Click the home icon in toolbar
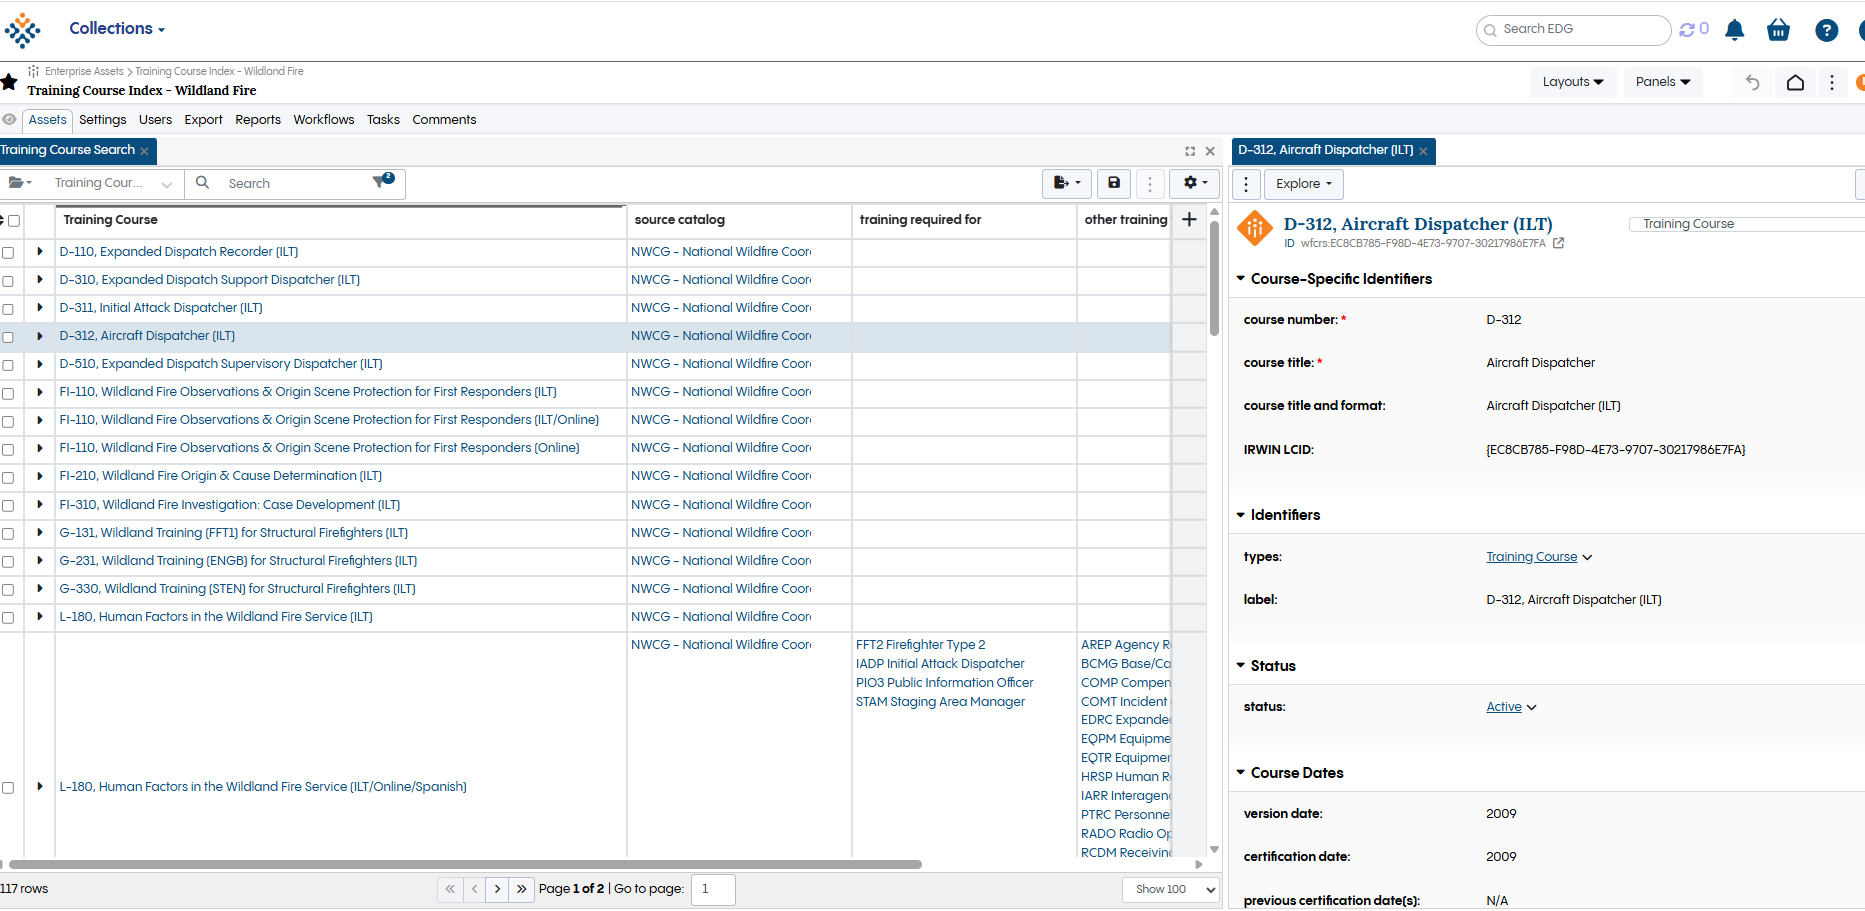 1795,82
